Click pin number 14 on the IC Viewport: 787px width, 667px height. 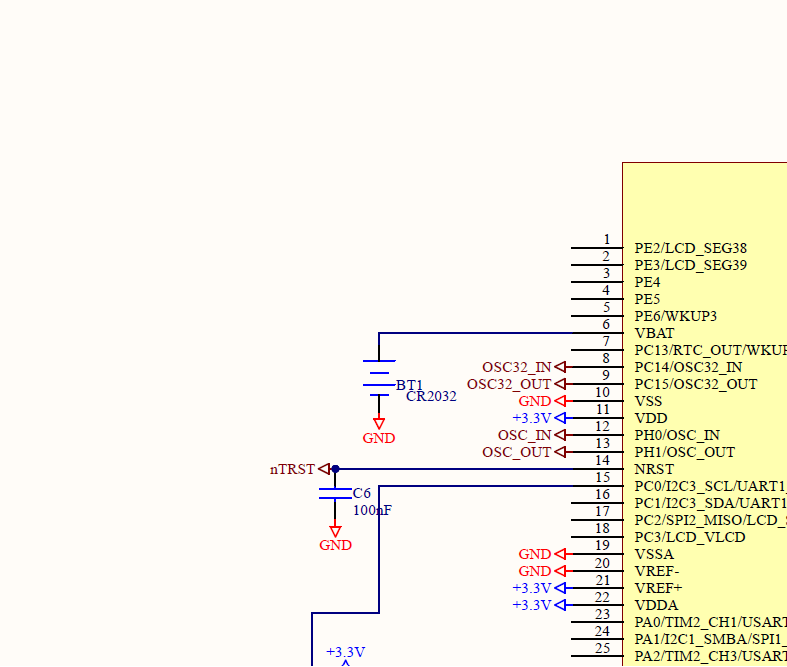click(x=603, y=460)
